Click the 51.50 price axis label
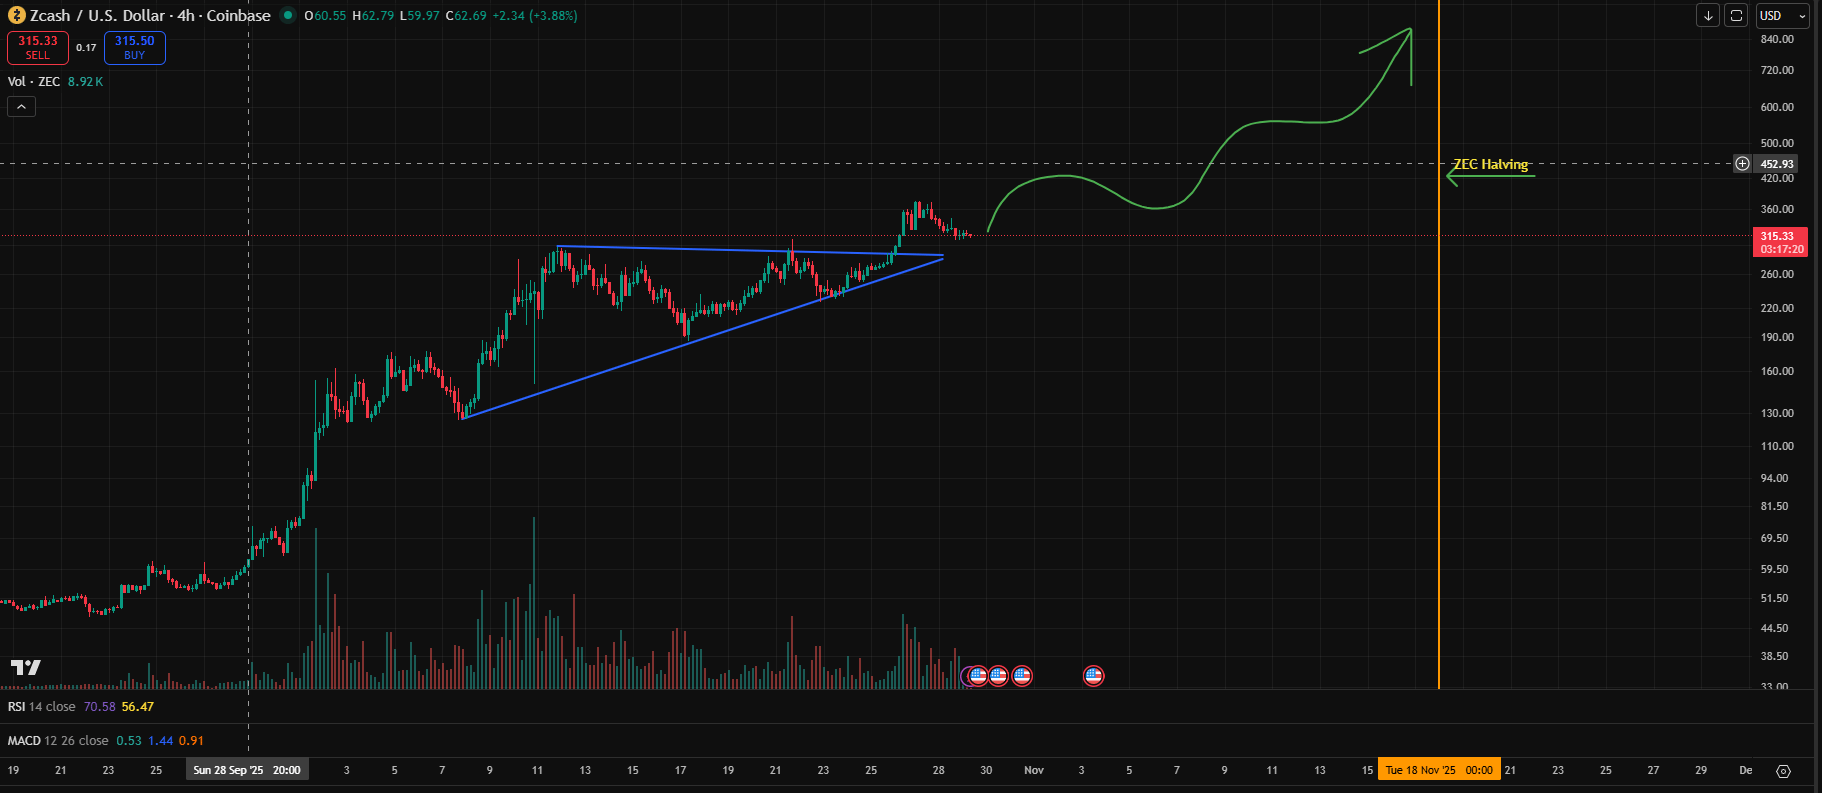1822x793 pixels. click(1775, 598)
